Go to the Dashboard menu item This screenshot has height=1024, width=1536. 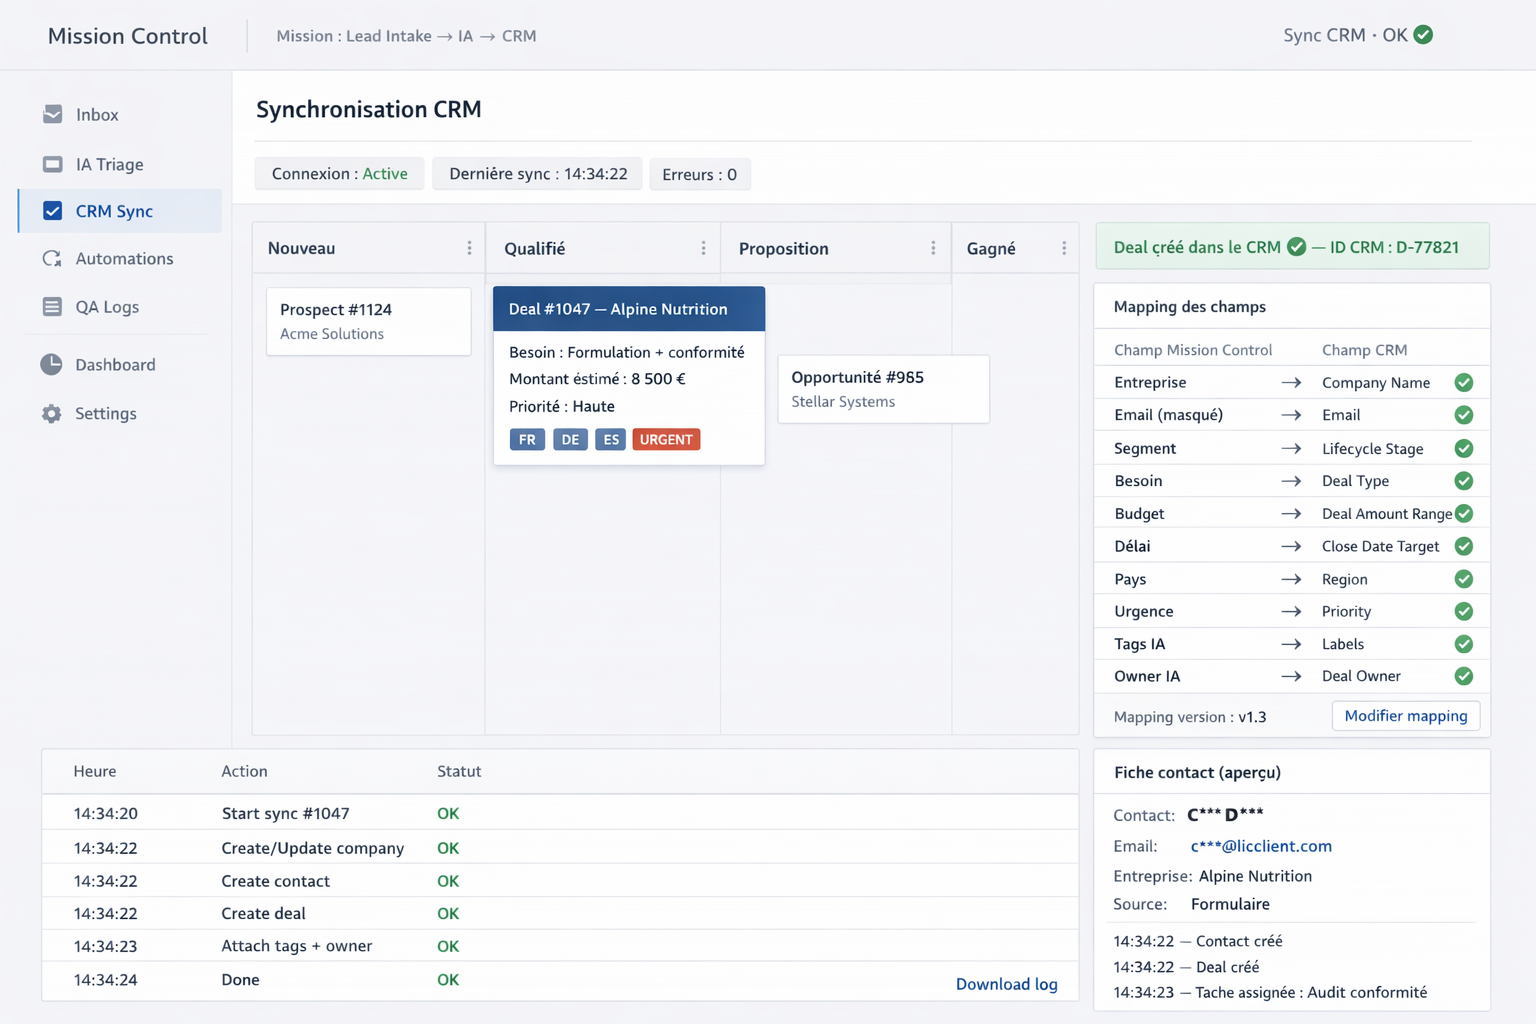tap(115, 365)
